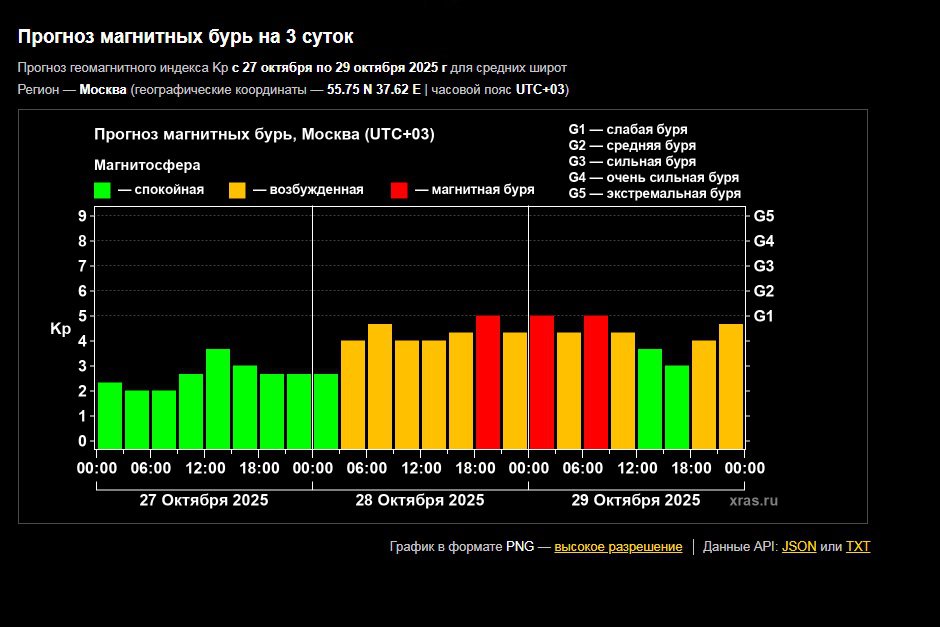The height and width of the screenshot is (627, 940).
Task: Select the only green bar on 28 October
Action: tap(326, 411)
